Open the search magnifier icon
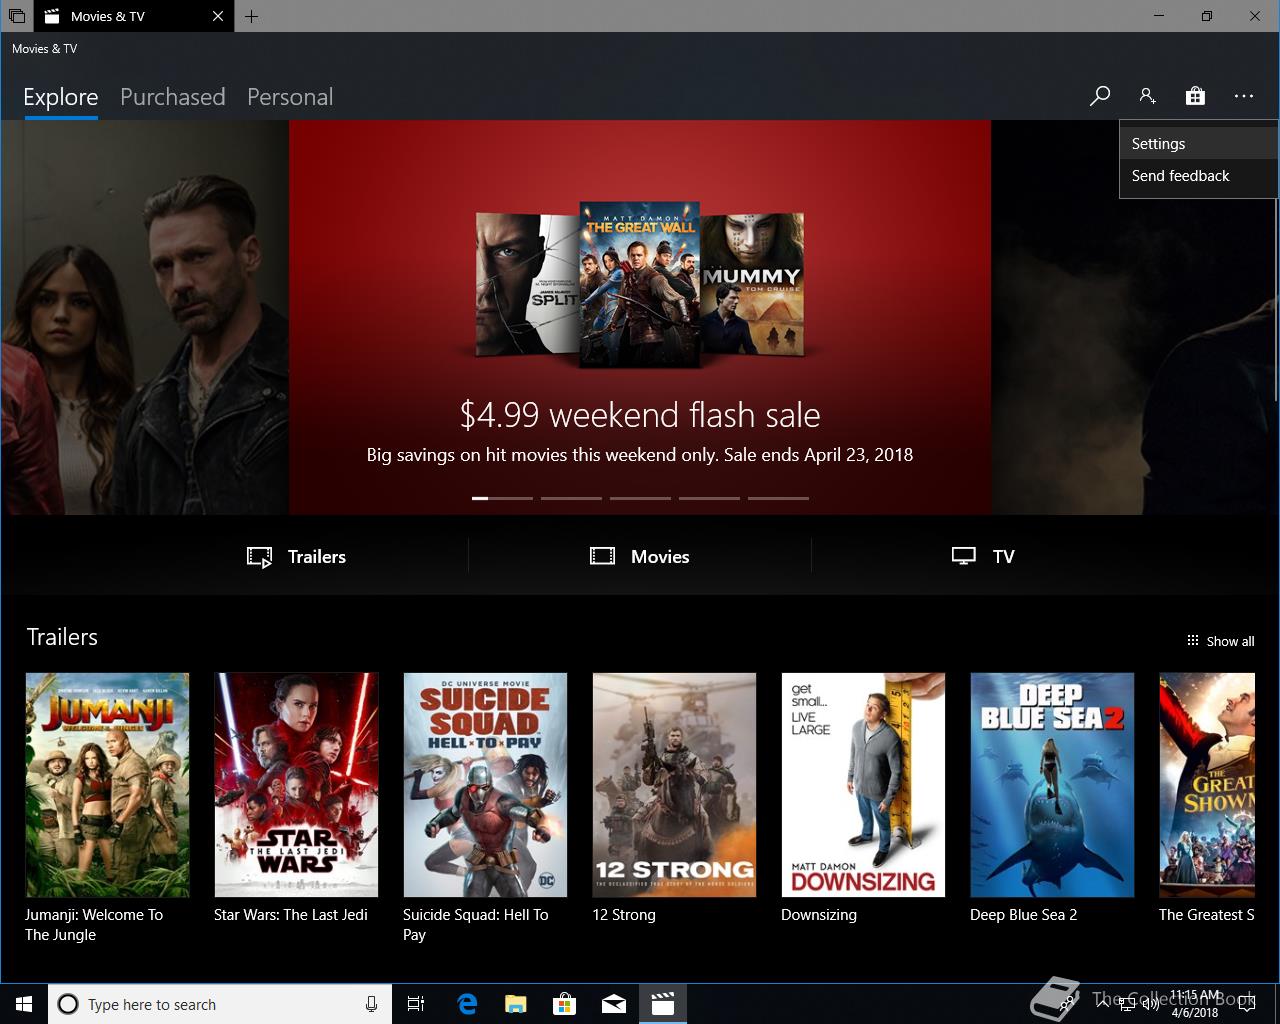This screenshot has height=1024, width=1280. 1100,96
